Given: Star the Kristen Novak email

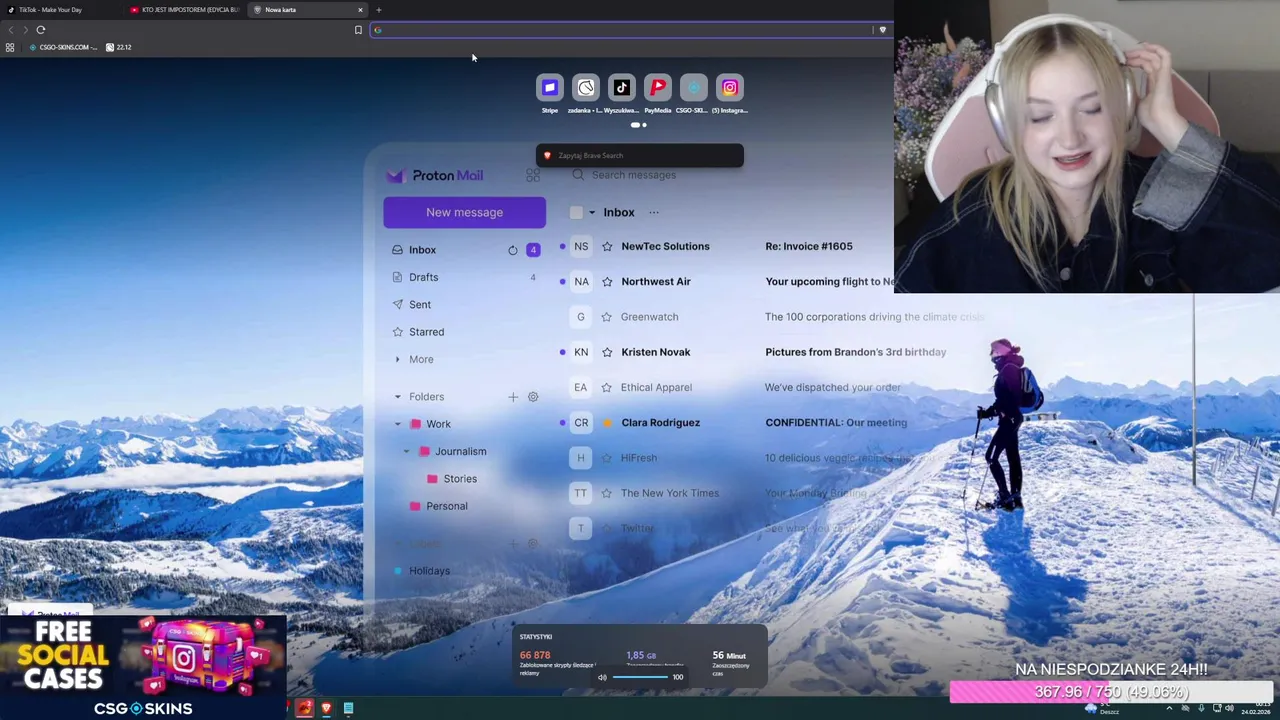Looking at the screenshot, I should tap(607, 352).
